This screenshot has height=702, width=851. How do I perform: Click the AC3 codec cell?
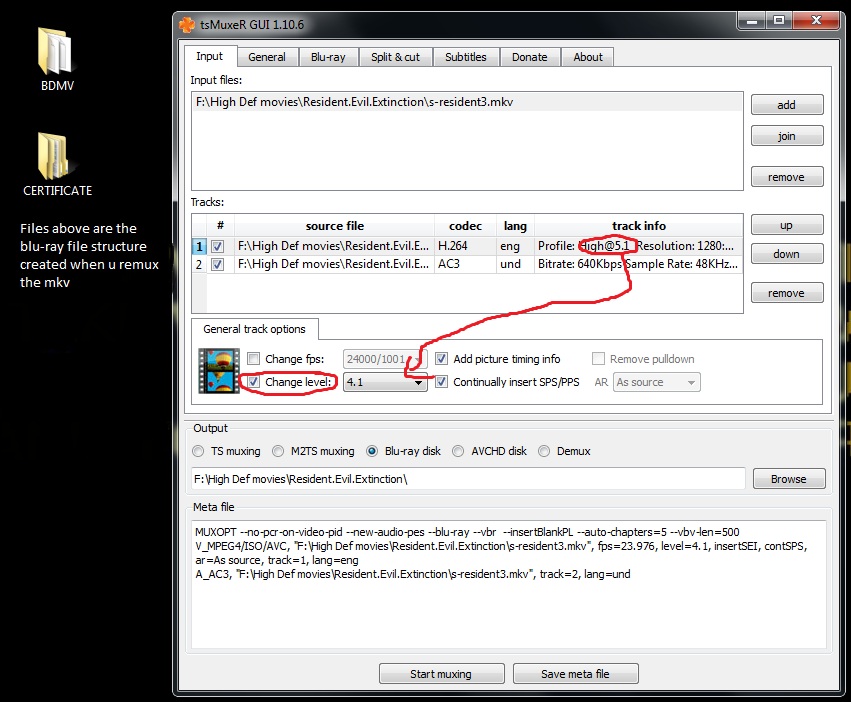coord(465,264)
